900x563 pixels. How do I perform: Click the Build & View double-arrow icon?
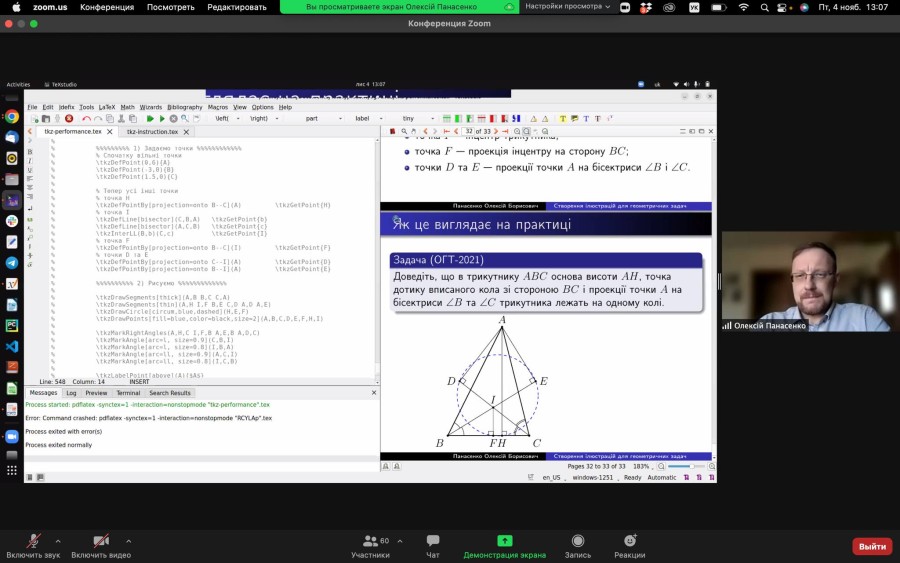(x=150, y=119)
